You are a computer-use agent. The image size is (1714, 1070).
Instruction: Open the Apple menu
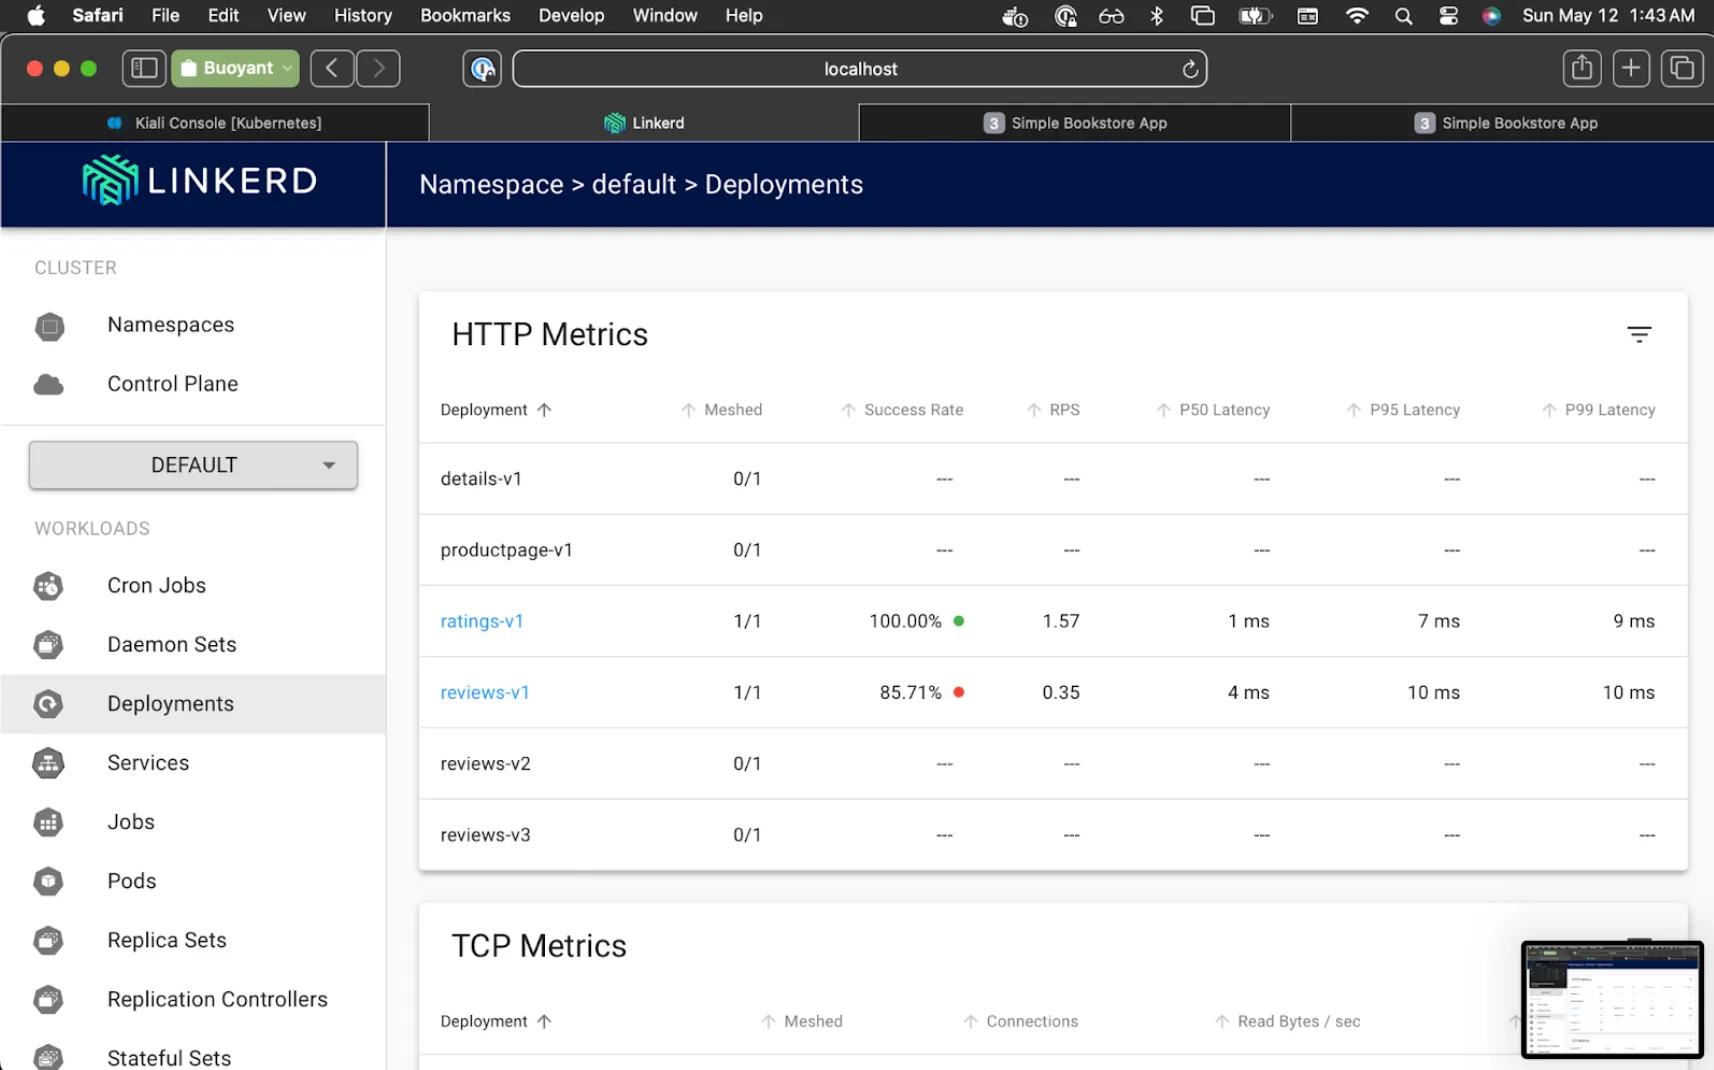[x=36, y=16]
